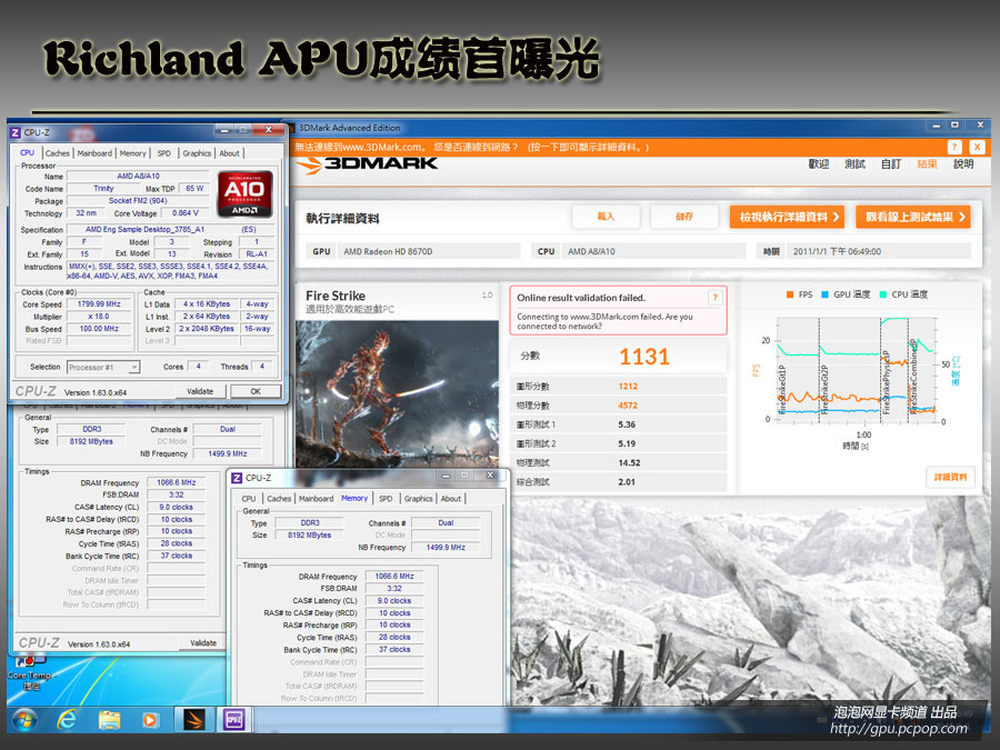Click the 圖形測試 1 value 5.36
The image size is (1000, 750).
point(626,425)
